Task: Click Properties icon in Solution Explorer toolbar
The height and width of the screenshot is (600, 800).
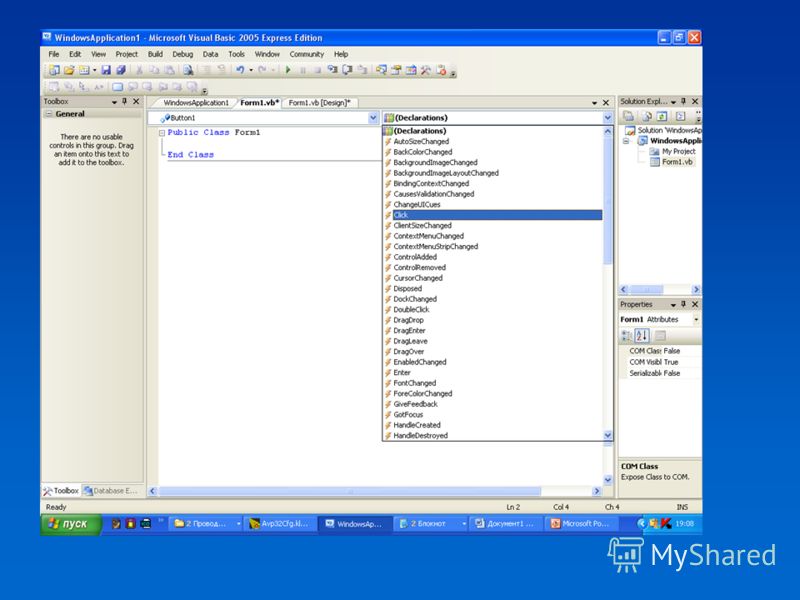Action: coord(629,116)
